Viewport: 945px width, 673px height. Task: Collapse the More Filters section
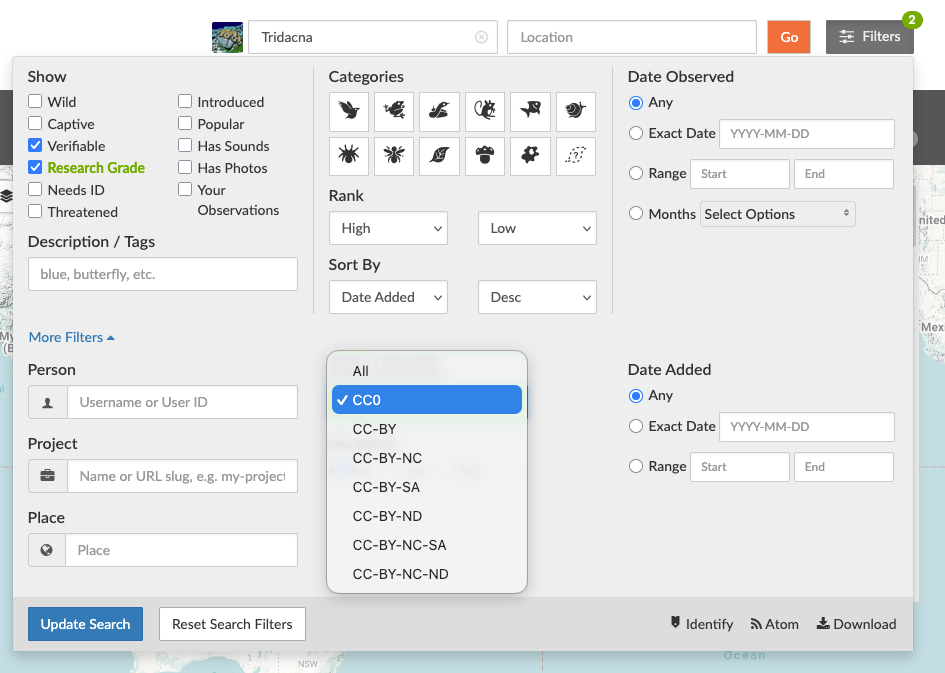71,337
